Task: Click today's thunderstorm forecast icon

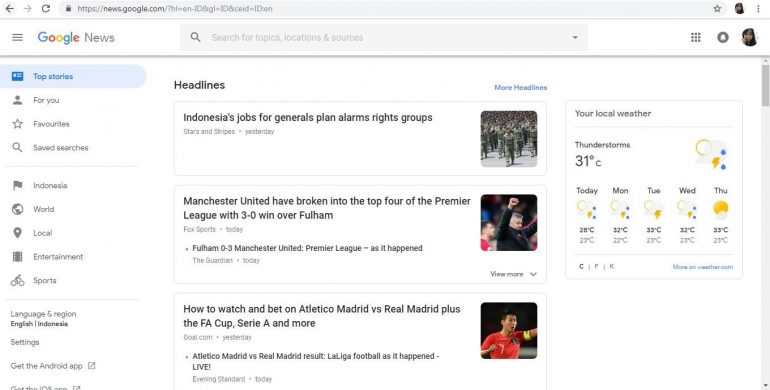Action: (587, 209)
